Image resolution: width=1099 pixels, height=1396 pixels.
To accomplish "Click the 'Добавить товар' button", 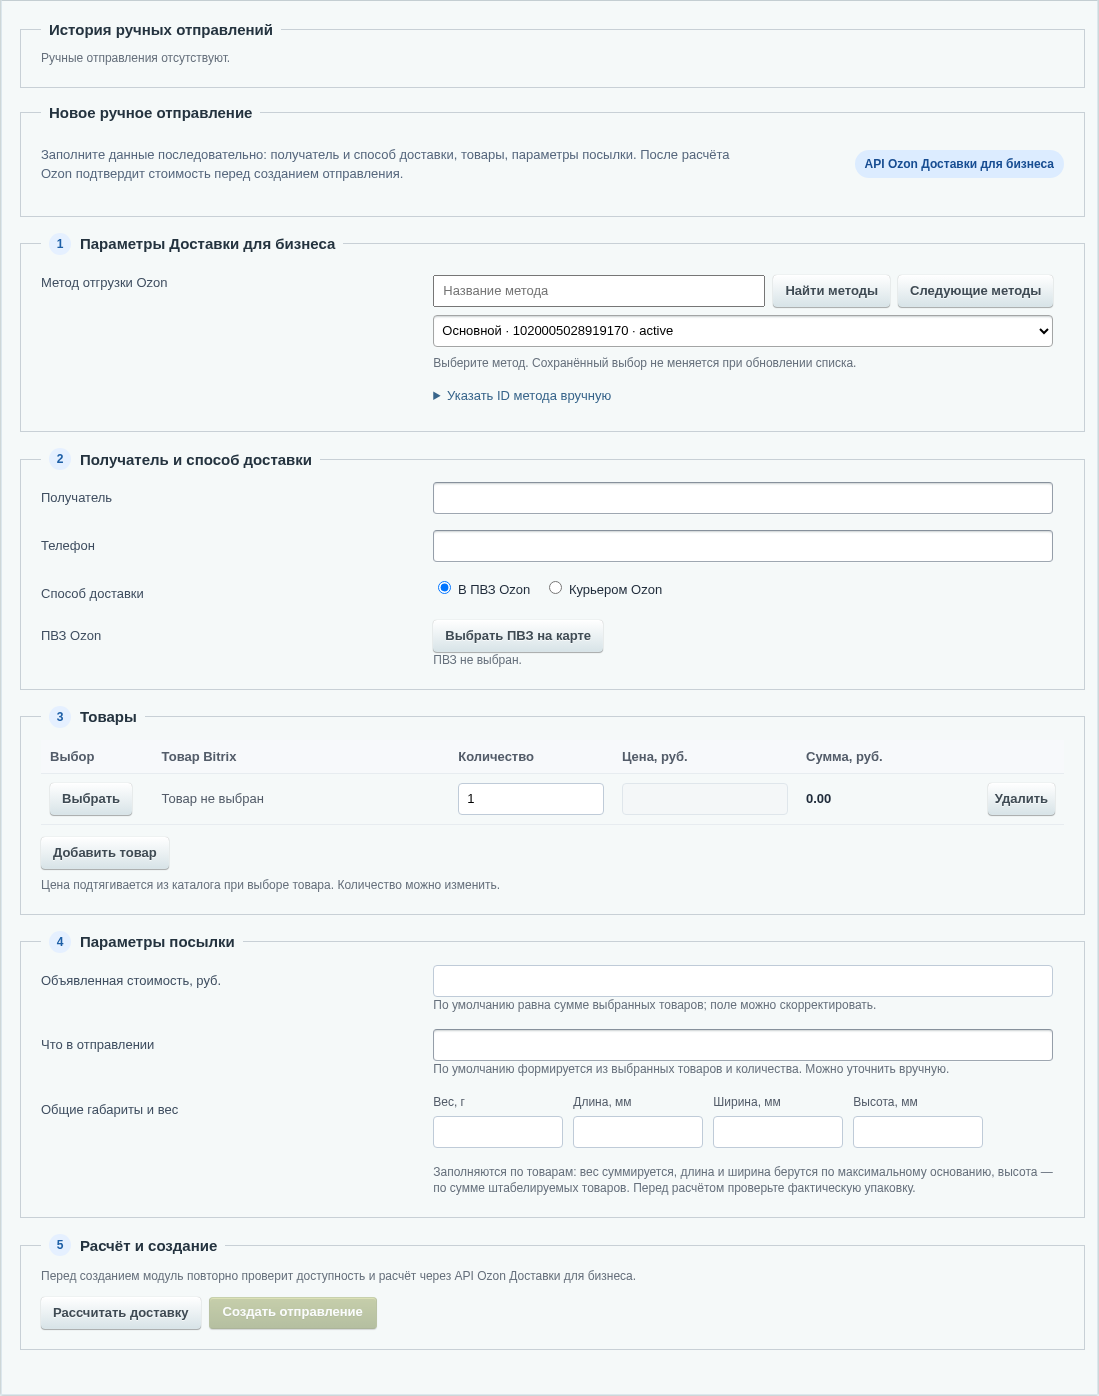I will (105, 853).
